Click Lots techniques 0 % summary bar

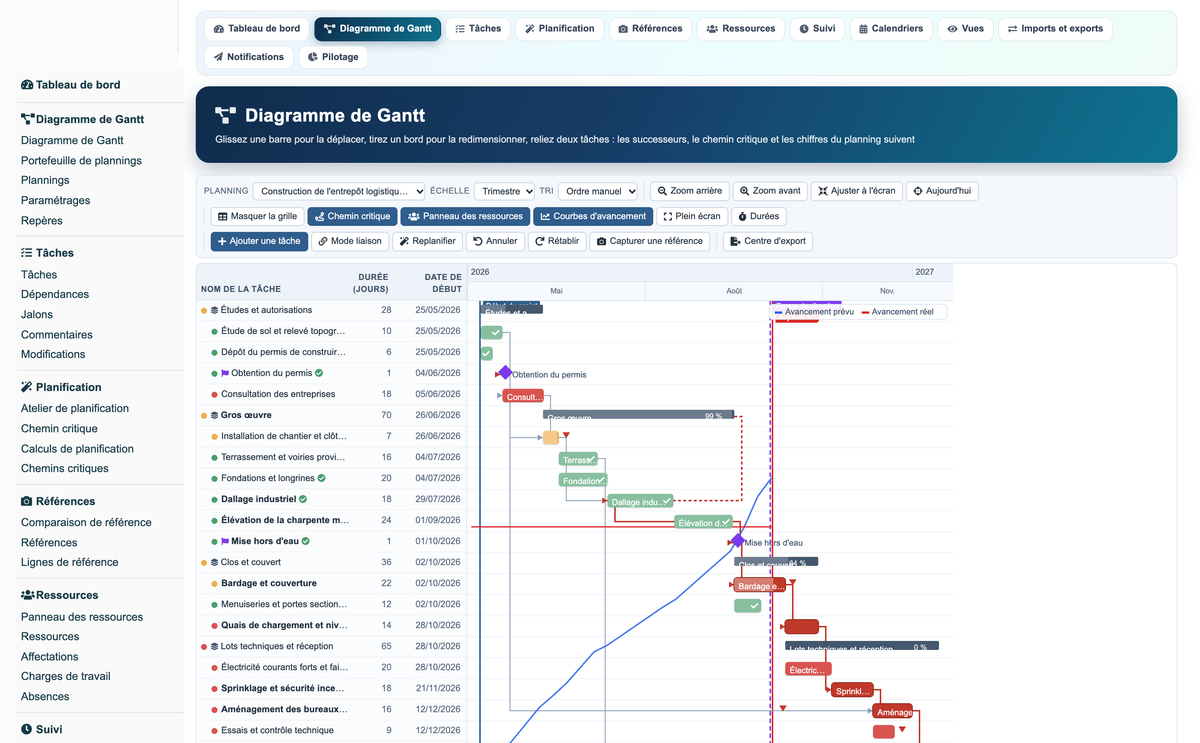[862, 646]
